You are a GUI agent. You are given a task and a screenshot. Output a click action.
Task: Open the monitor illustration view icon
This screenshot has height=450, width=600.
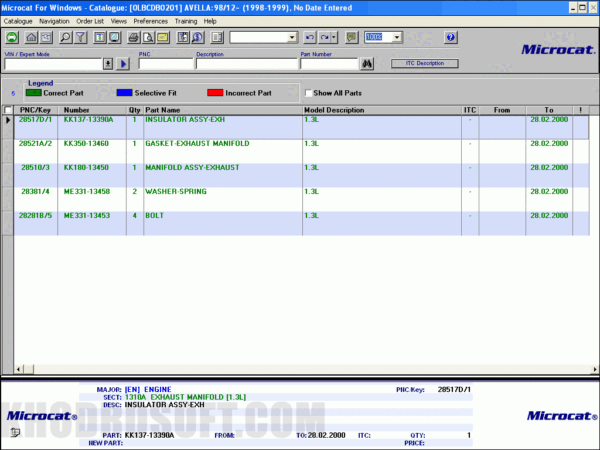(114, 37)
